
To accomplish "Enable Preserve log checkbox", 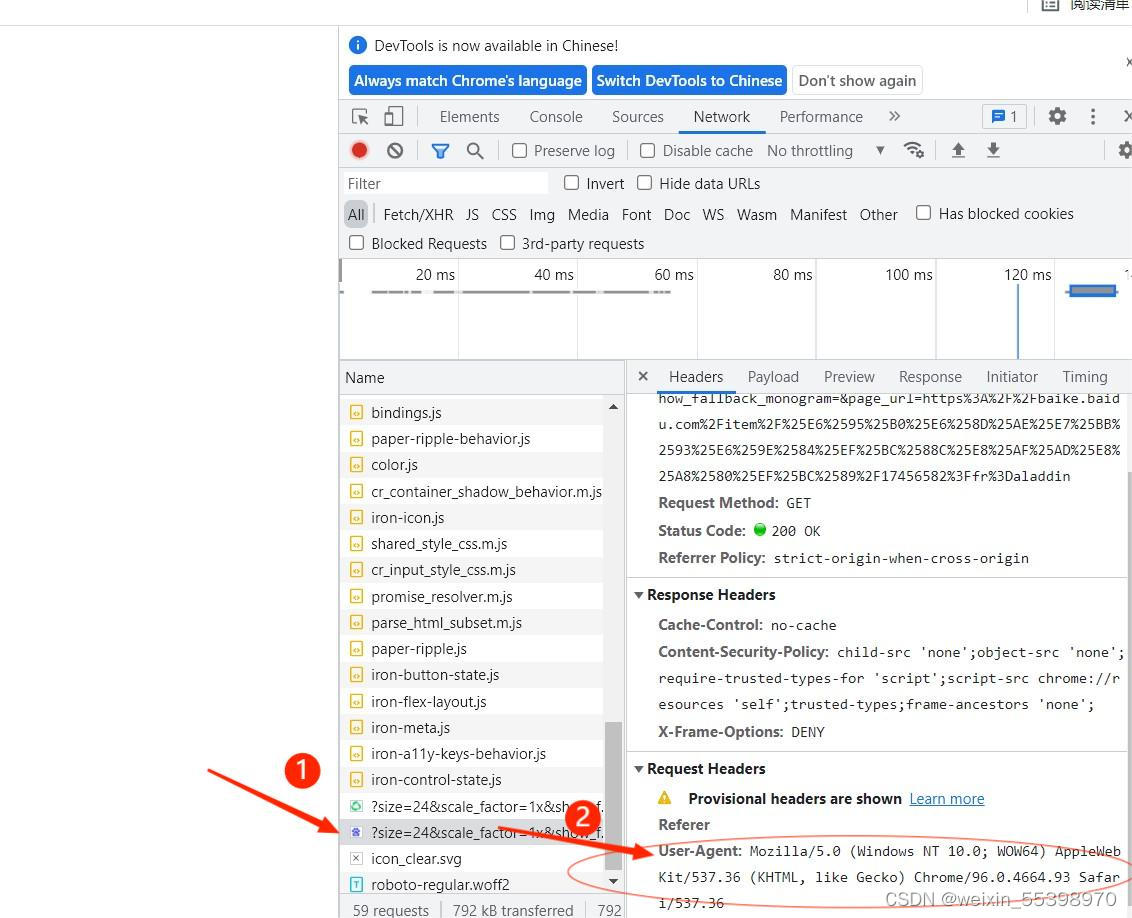I will [x=519, y=150].
